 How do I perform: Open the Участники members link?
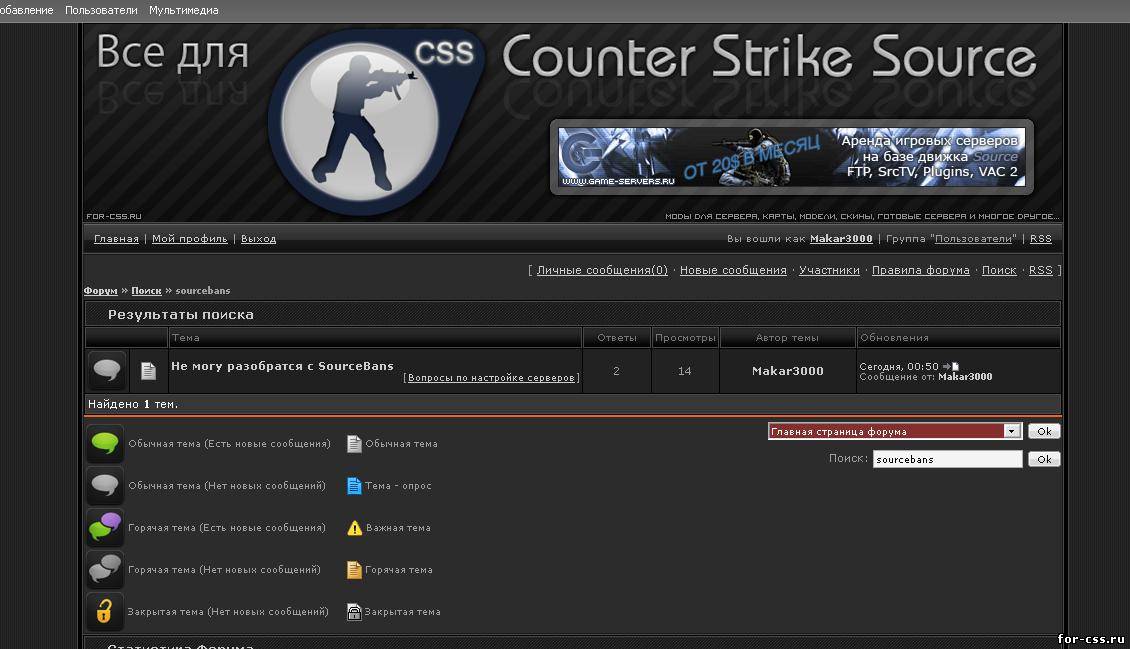tap(829, 270)
